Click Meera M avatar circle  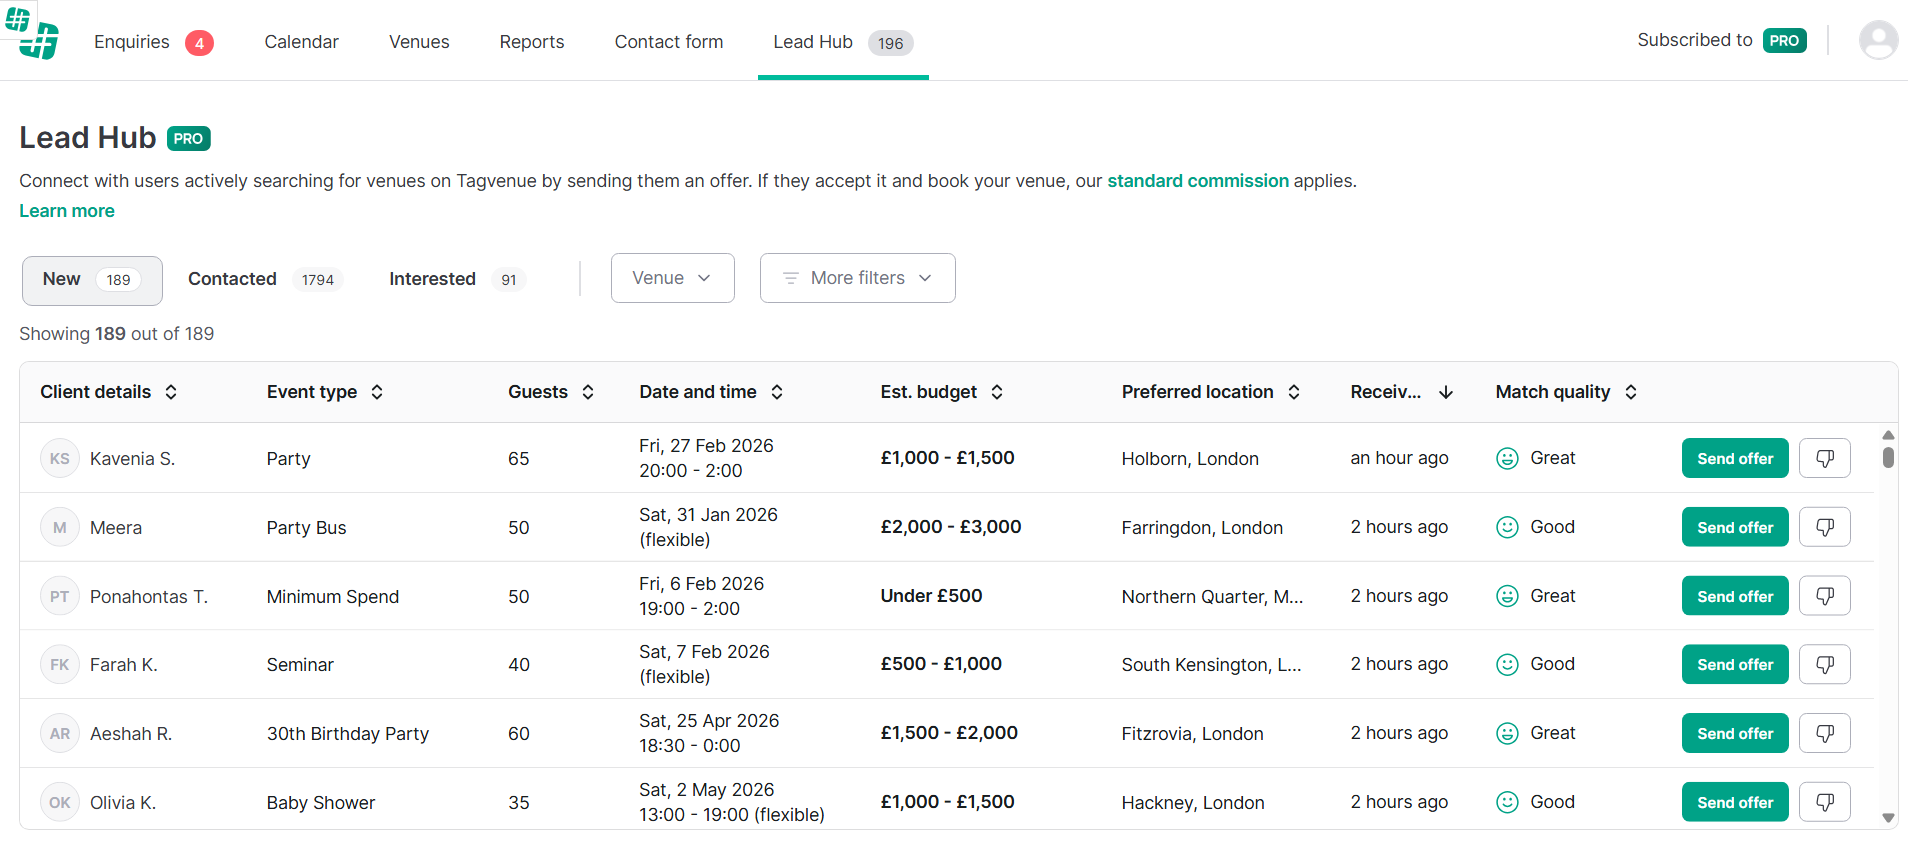coord(60,527)
